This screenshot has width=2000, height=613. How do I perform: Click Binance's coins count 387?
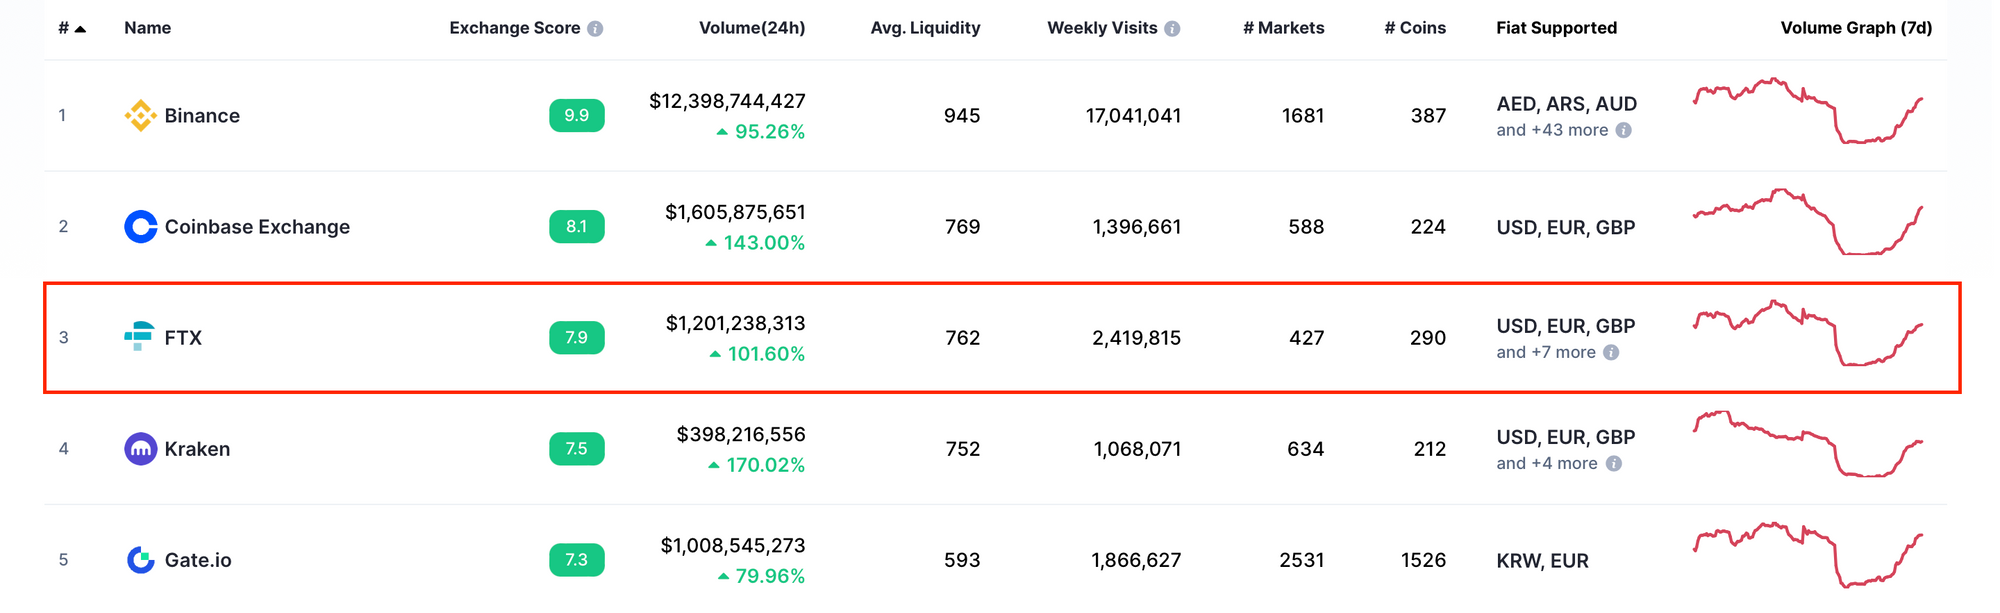(1428, 116)
